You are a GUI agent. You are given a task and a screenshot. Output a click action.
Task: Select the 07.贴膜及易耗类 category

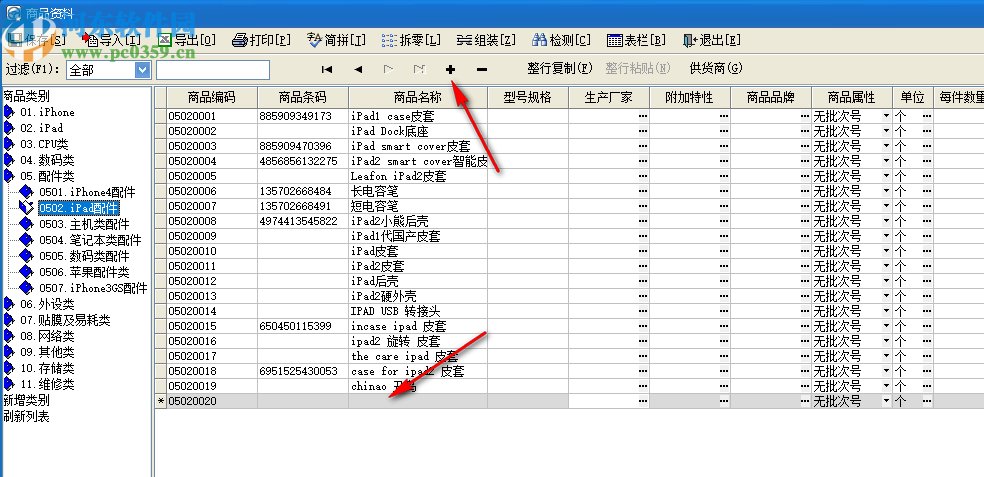click(65, 320)
